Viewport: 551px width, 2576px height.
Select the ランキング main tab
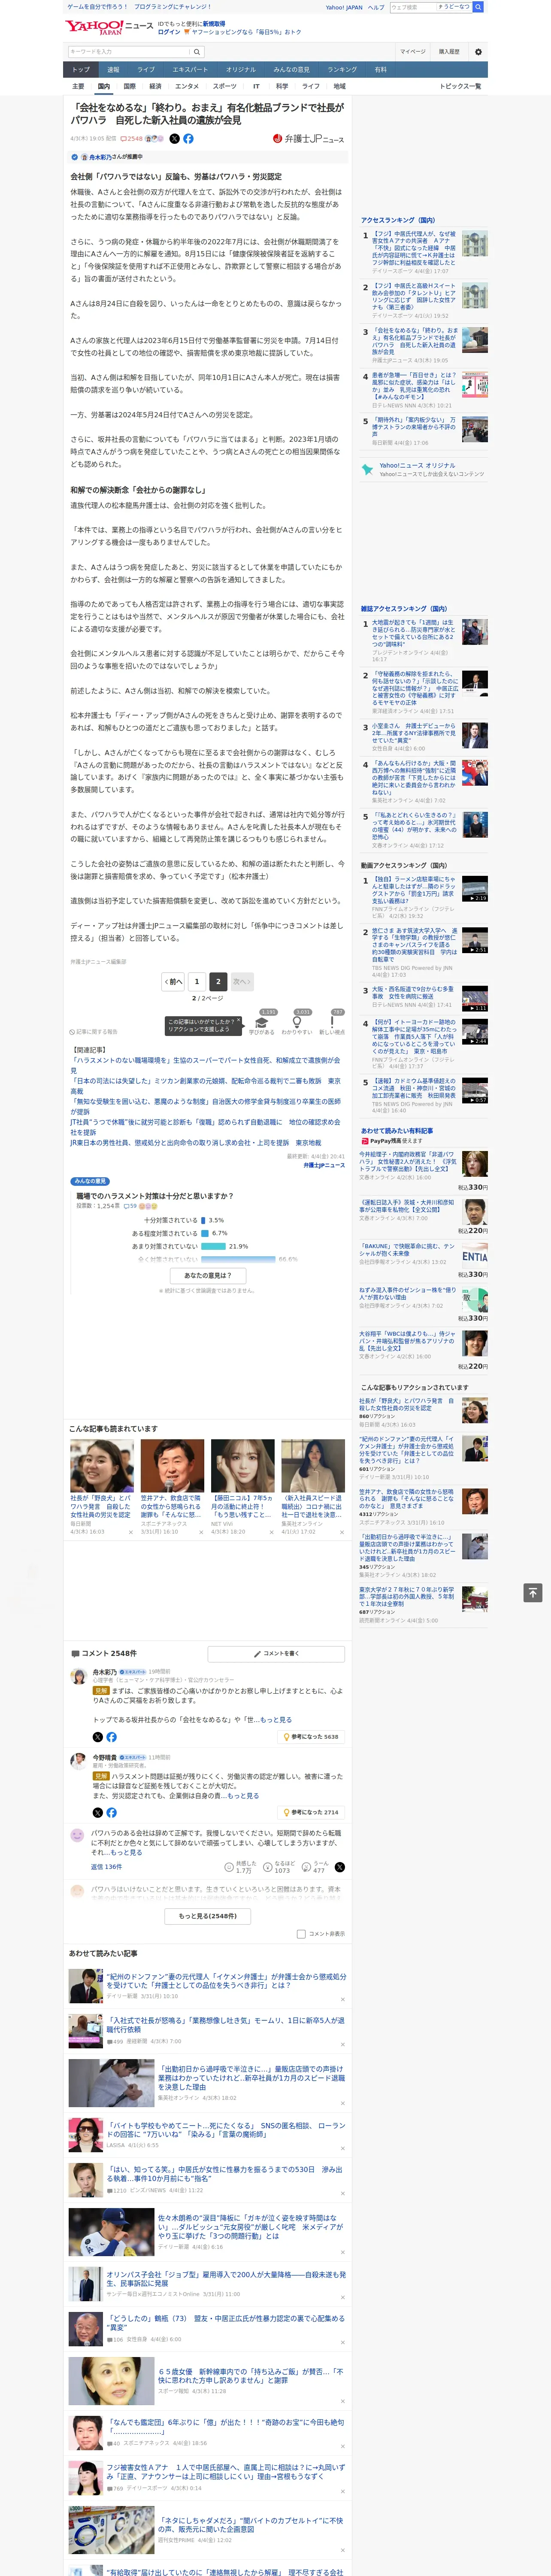point(342,69)
